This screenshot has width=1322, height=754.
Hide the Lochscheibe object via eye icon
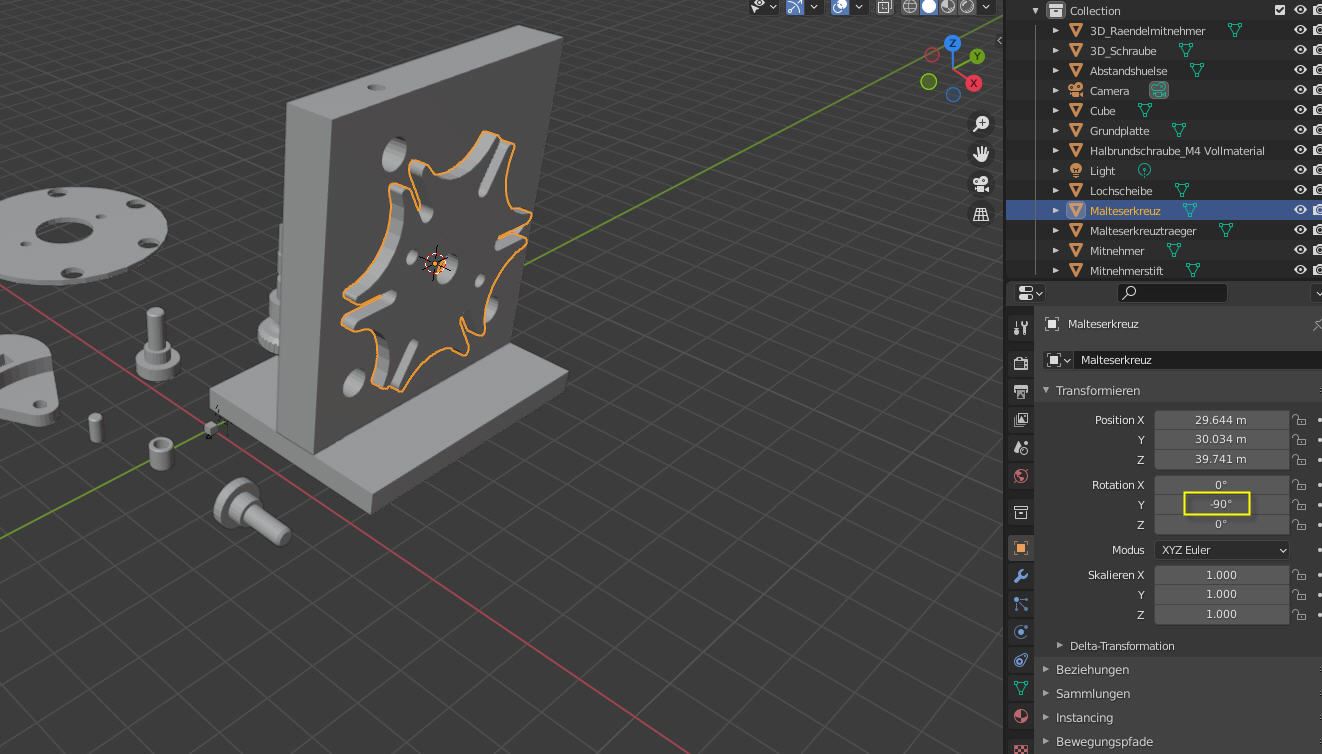pyautogui.click(x=1300, y=190)
